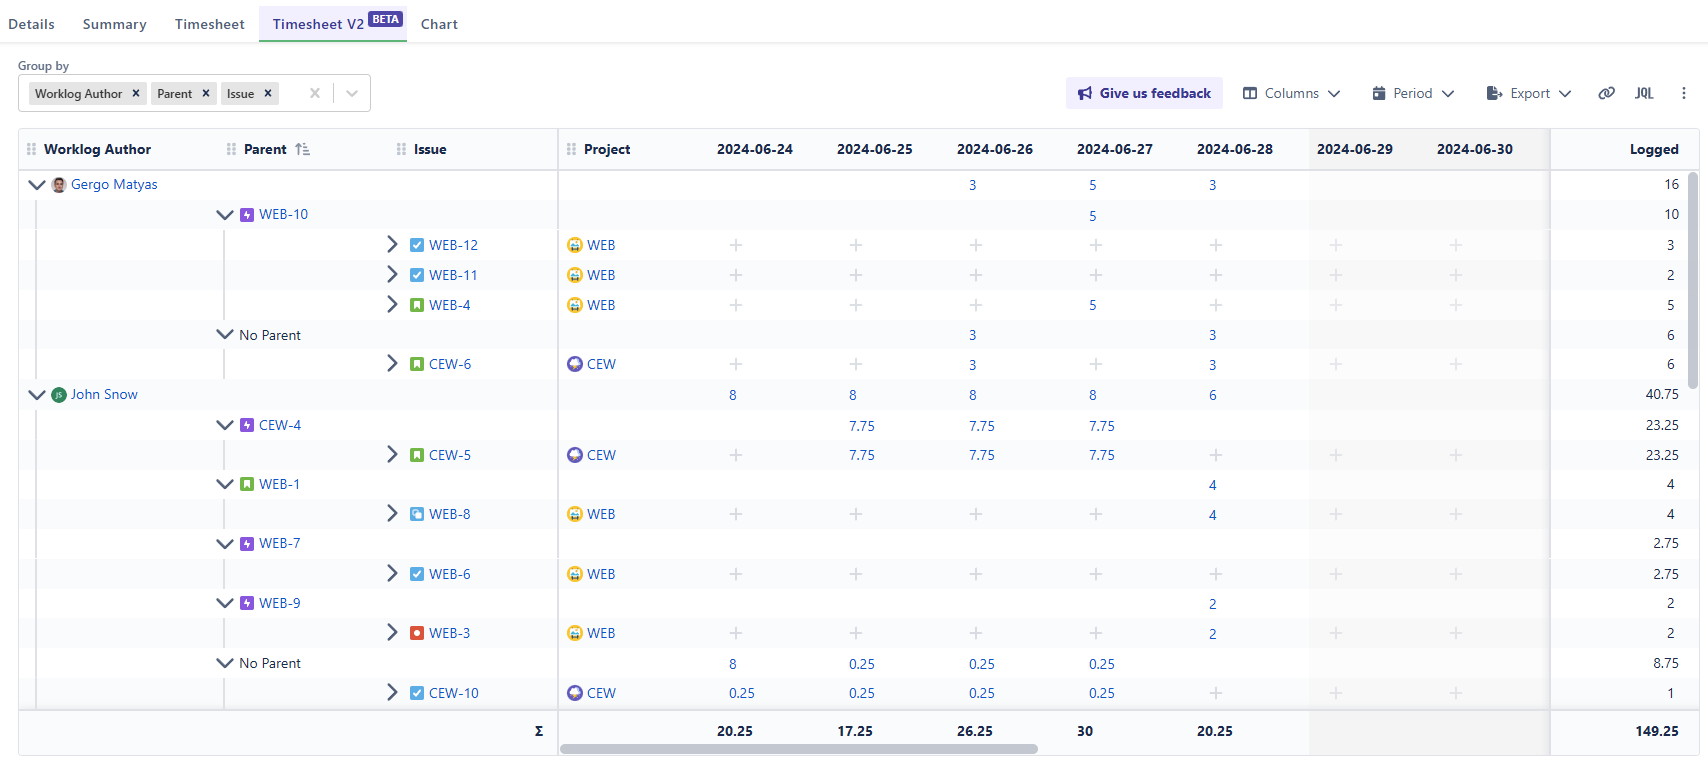Add worklog for WEB-11 on 2024-06-26
The image size is (1708, 766).
coord(975,275)
